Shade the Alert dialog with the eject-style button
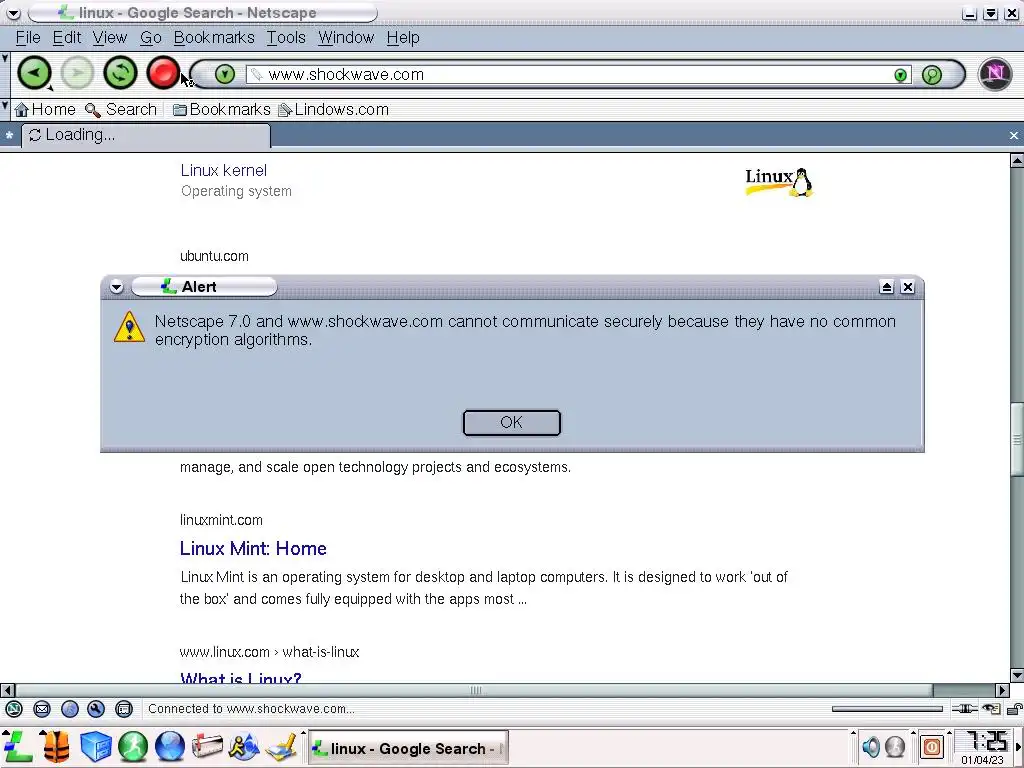Screen dimensions: 1024x768 coord(886,287)
